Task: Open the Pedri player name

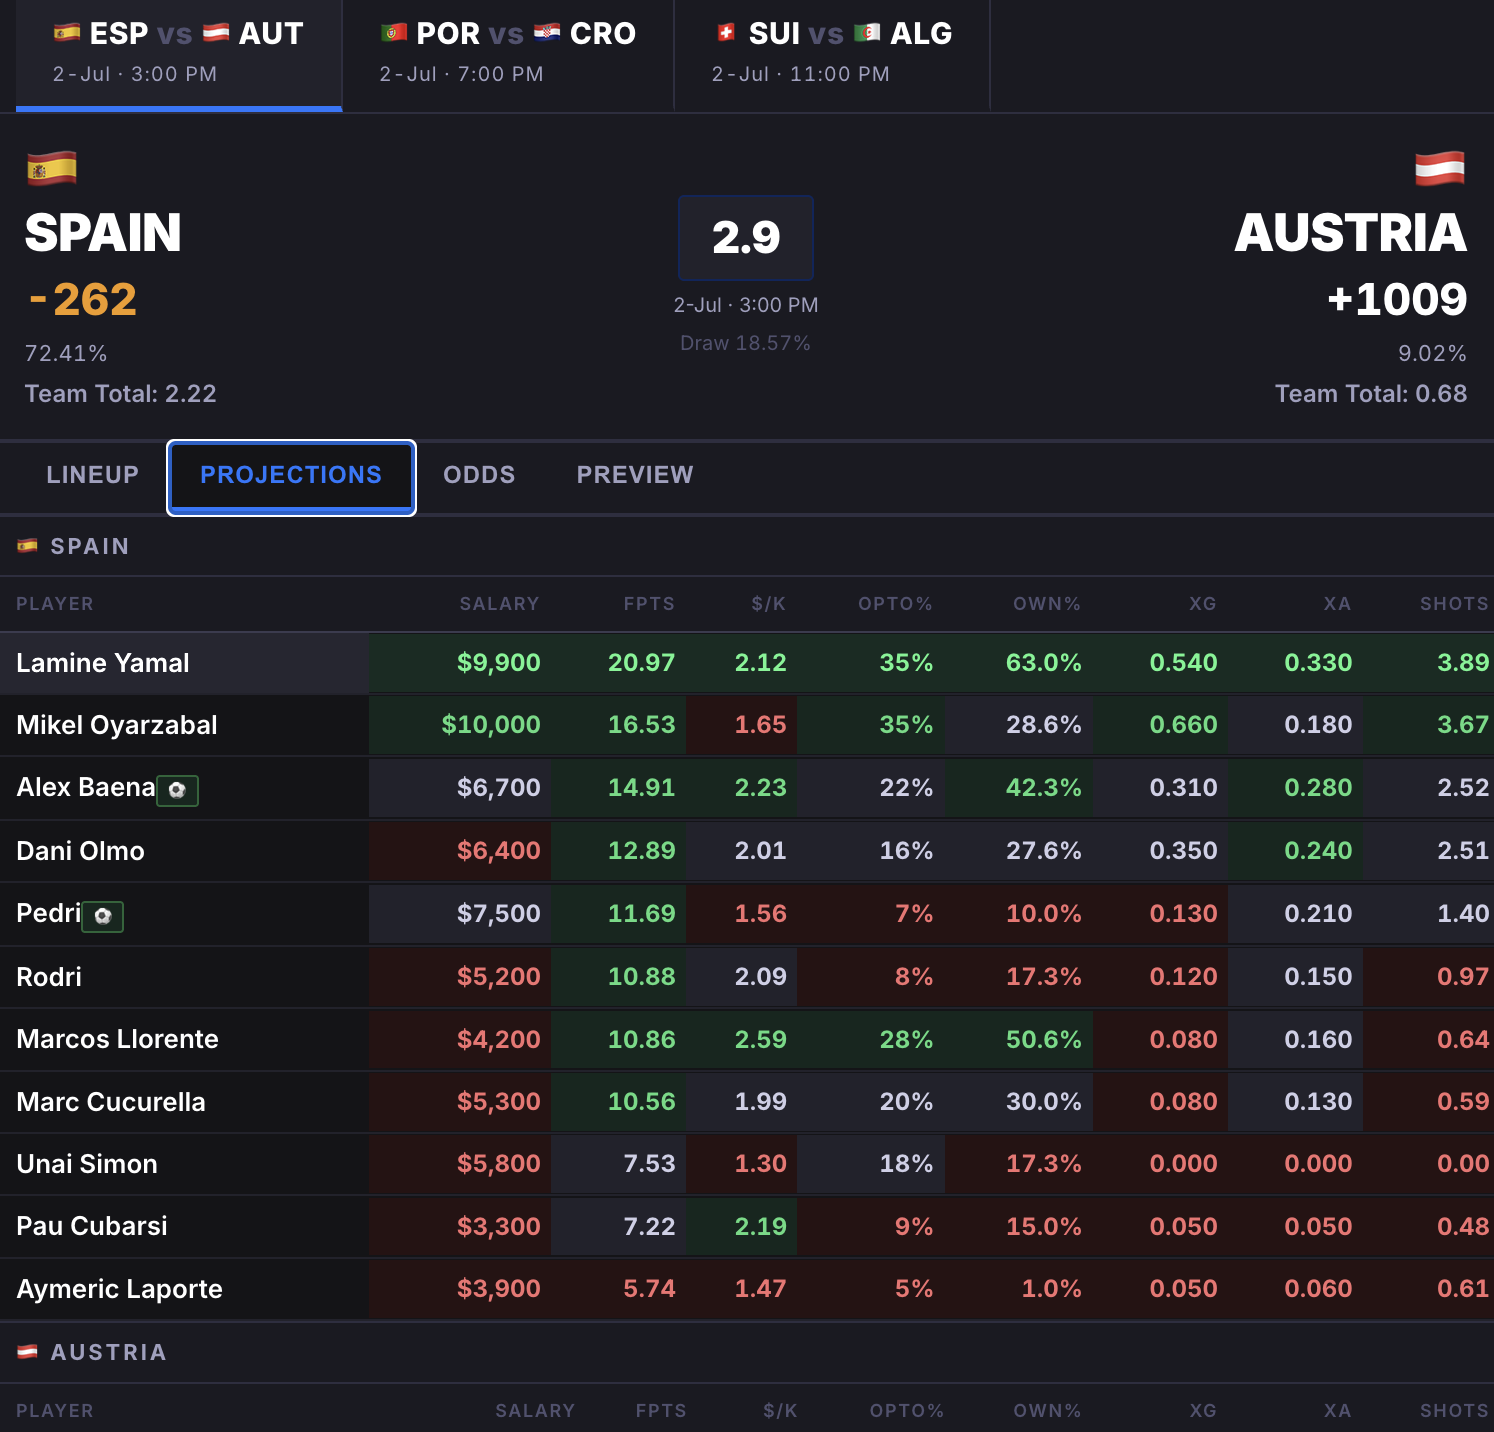Action: point(49,913)
